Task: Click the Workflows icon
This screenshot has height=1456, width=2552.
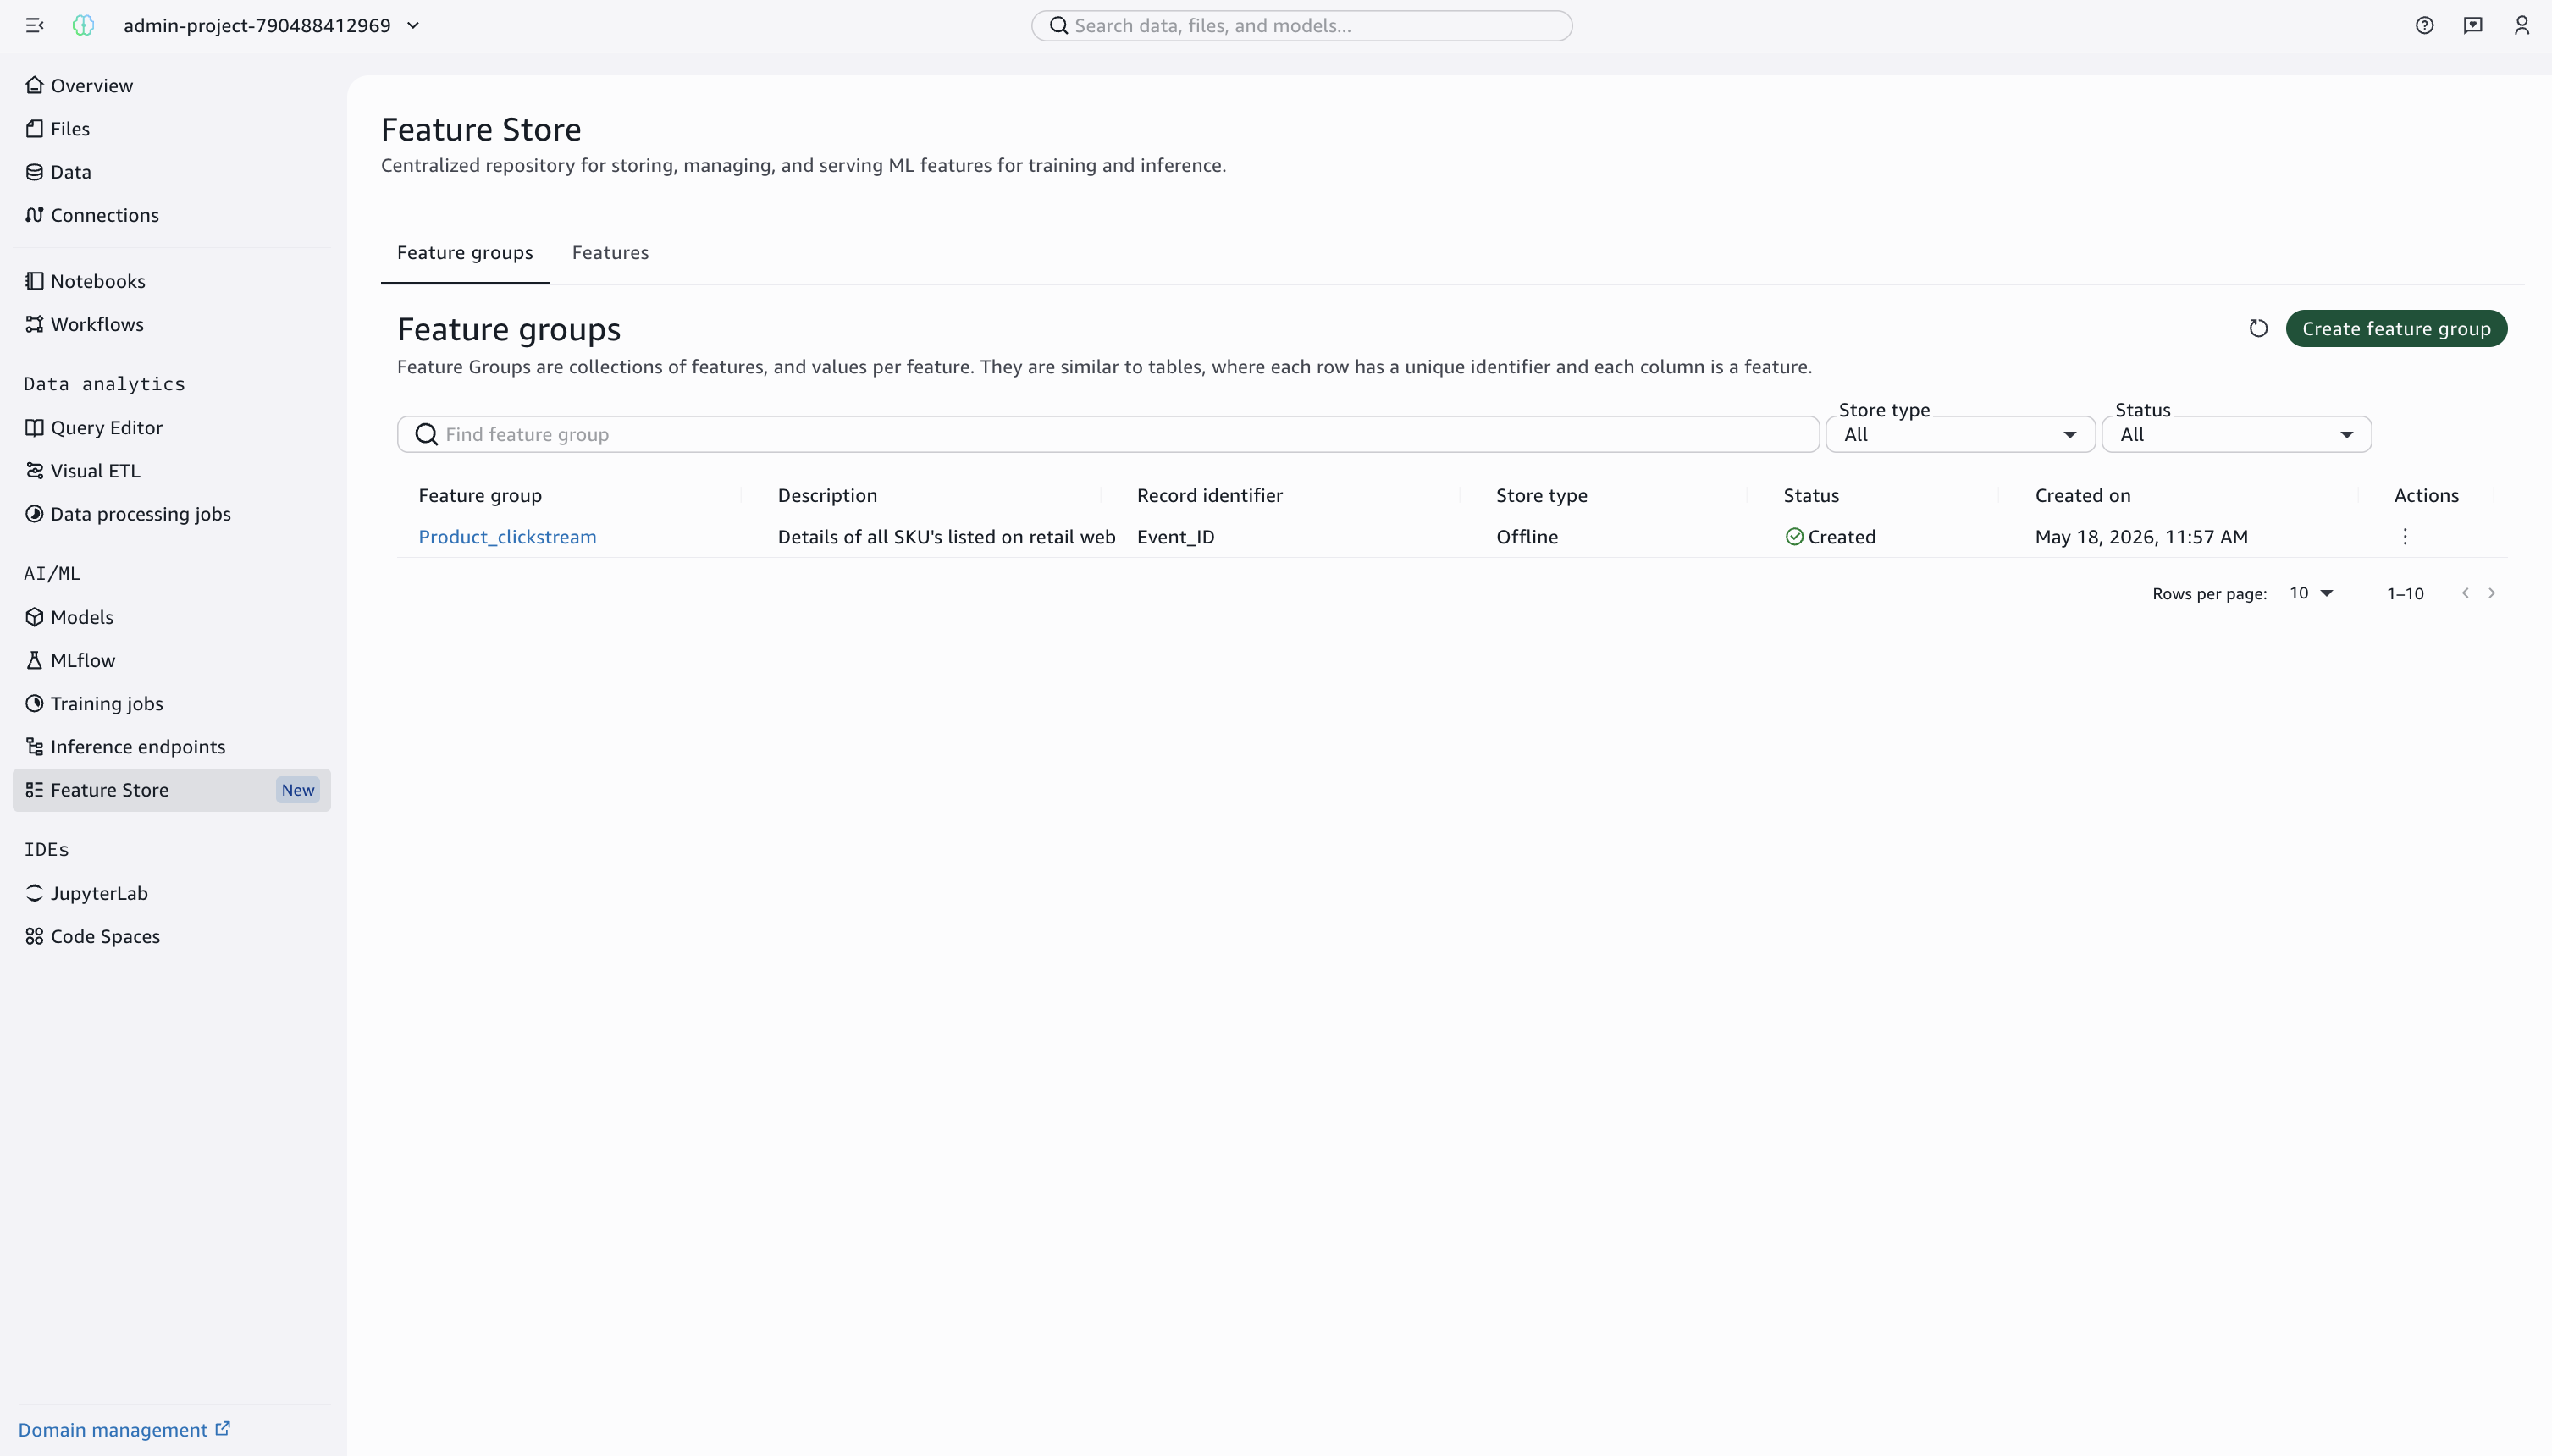Action: click(35, 324)
